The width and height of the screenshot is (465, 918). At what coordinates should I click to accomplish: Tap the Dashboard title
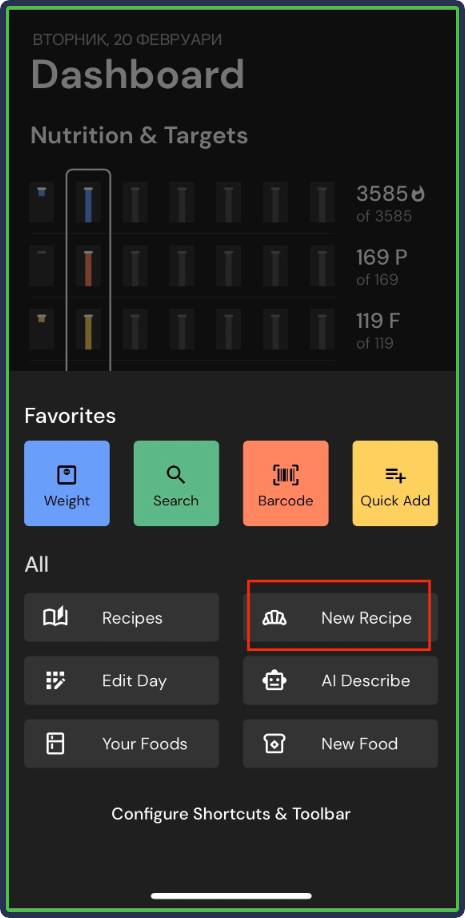pyautogui.click(x=138, y=75)
